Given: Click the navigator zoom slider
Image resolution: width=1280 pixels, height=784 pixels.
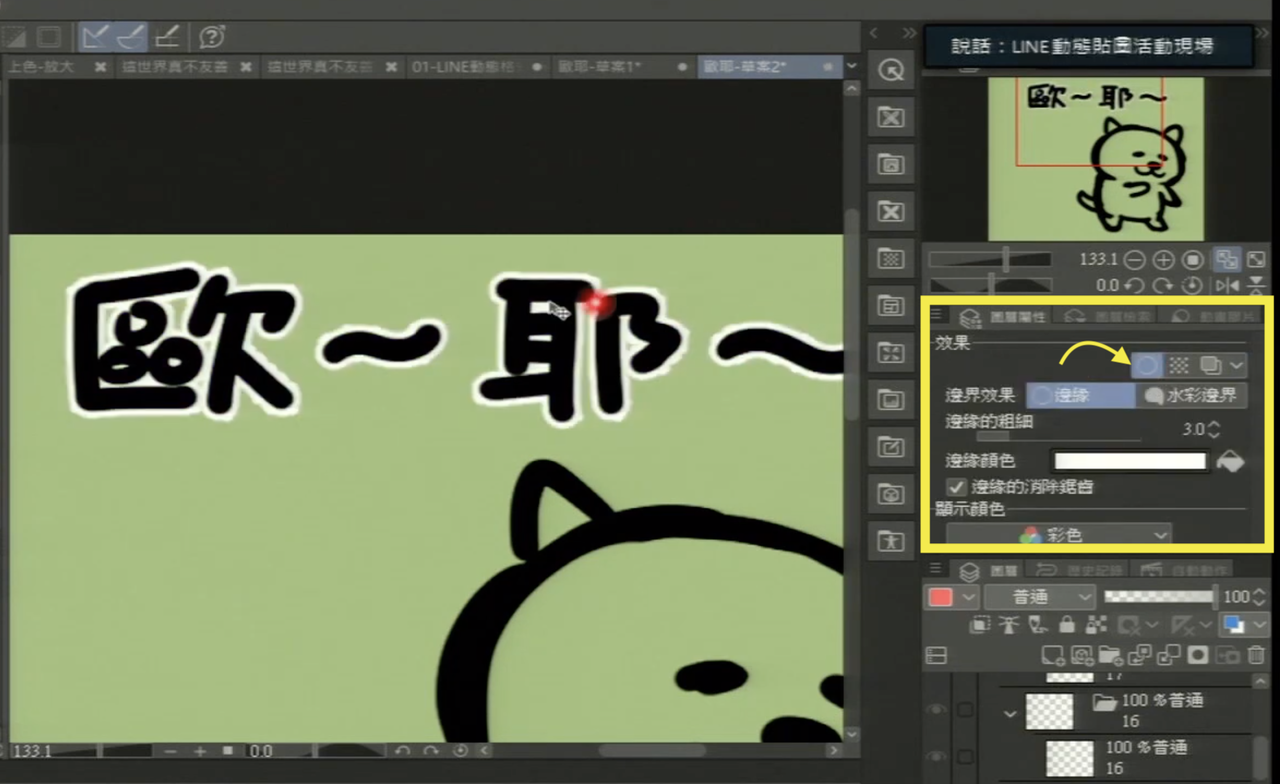Looking at the screenshot, I should tap(990, 260).
